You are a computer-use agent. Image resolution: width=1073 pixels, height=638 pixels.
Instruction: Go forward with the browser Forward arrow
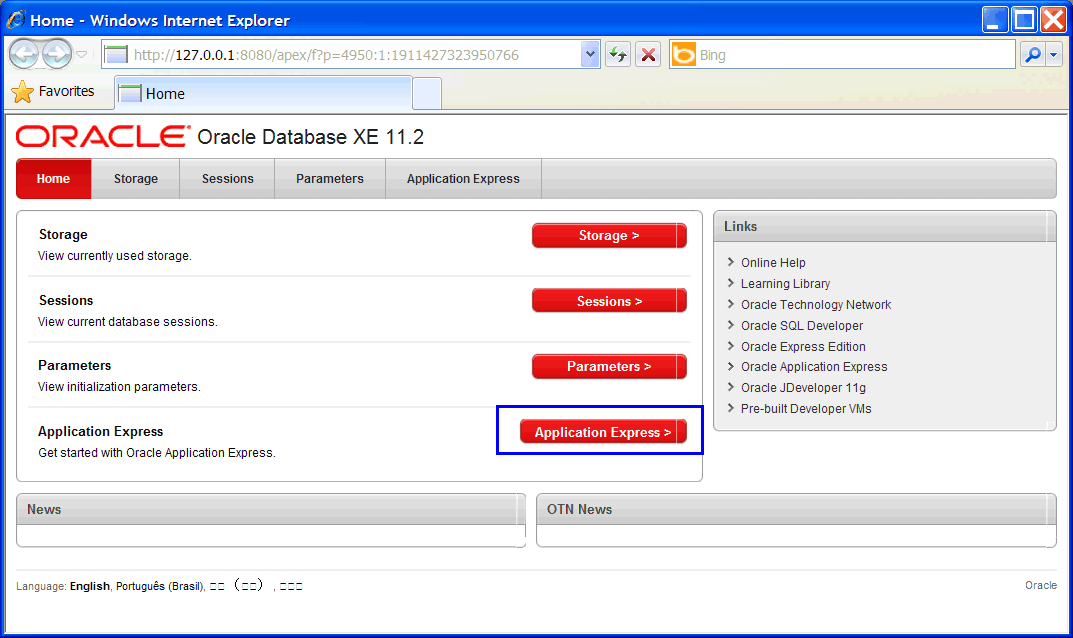pos(57,54)
